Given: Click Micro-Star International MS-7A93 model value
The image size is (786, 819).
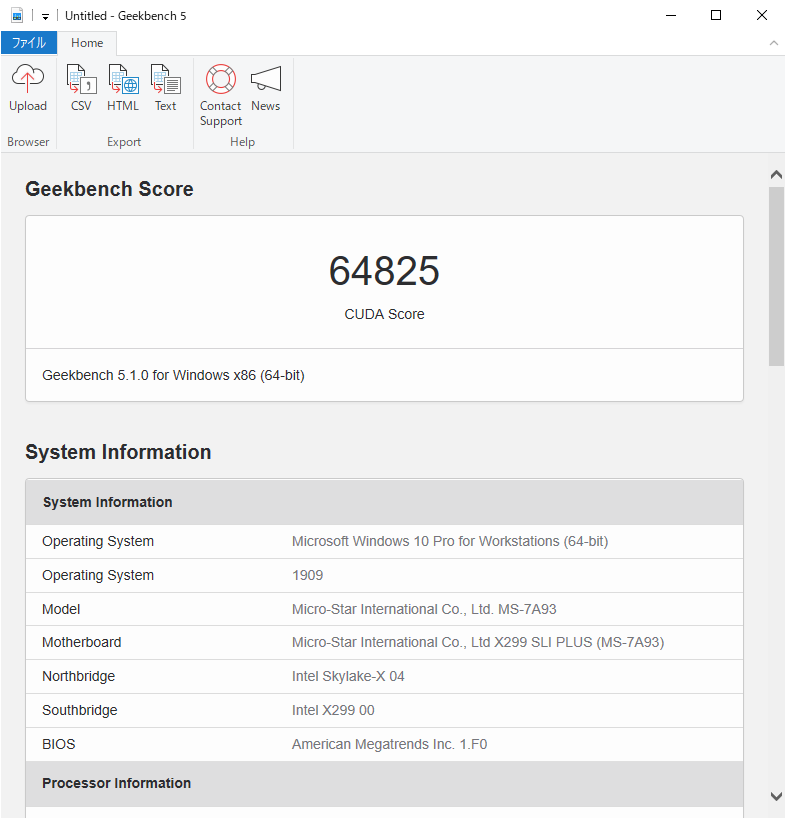Looking at the screenshot, I should pyautogui.click(x=424, y=609).
